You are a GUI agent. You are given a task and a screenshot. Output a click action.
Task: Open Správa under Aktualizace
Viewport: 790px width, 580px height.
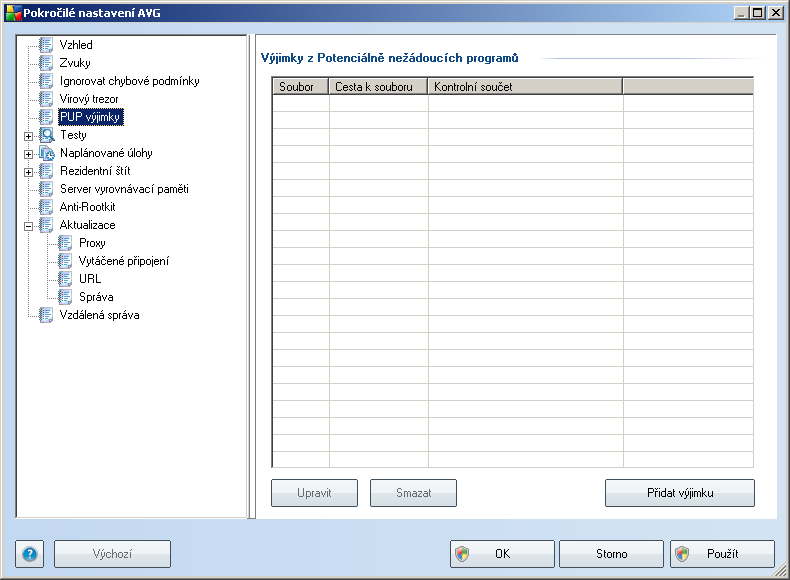96,297
